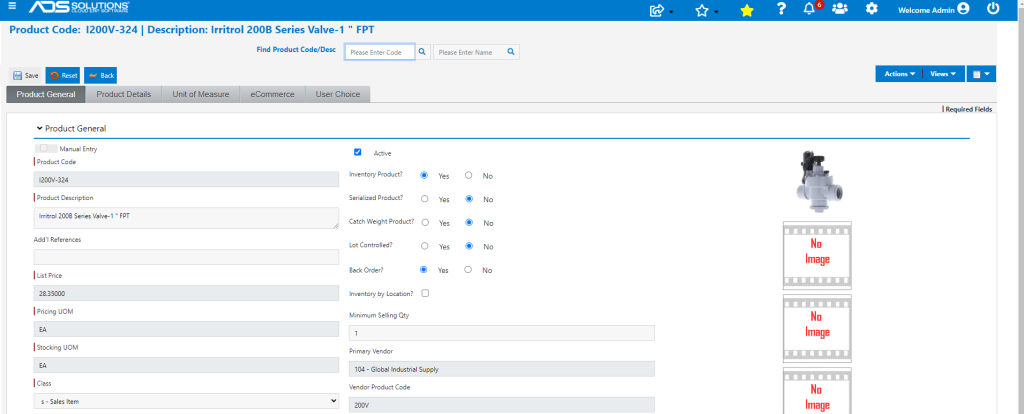This screenshot has width=1024, height=414.
Task: Click the yellow filled star icon
Action: coord(747,10)
